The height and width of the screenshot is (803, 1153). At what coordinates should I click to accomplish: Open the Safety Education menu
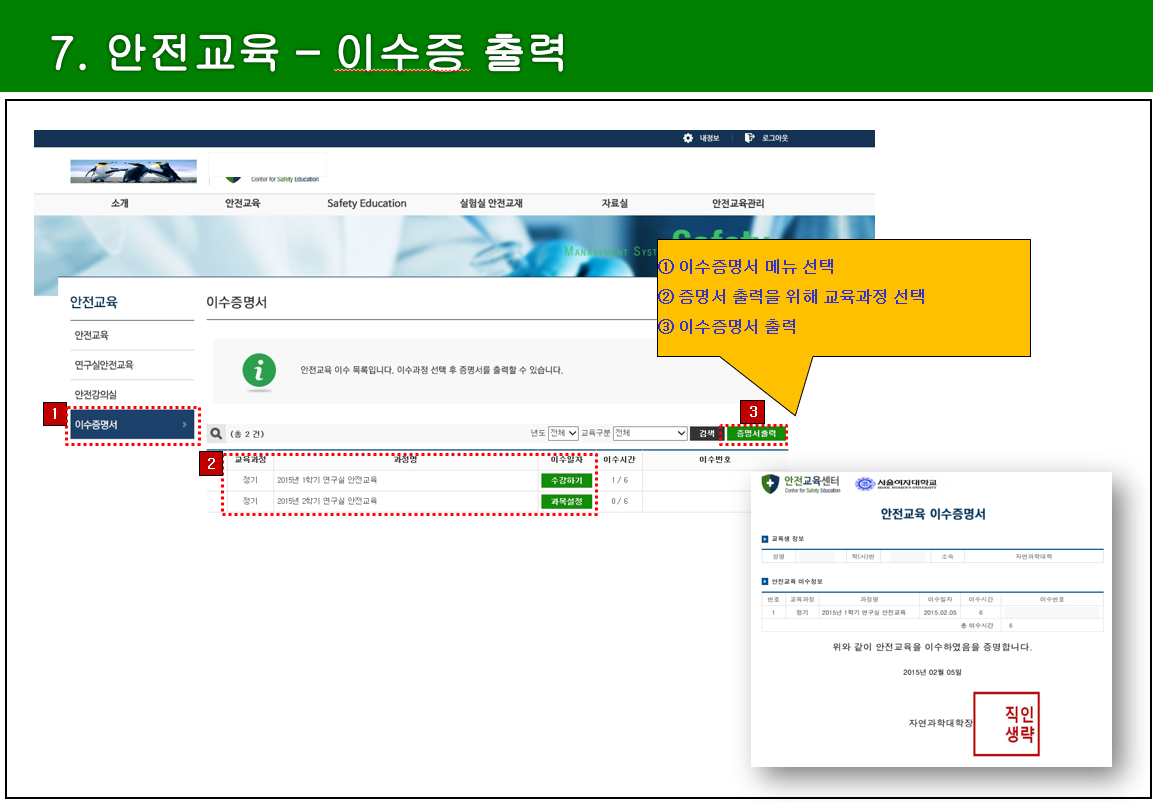click(x=367, y=204)
